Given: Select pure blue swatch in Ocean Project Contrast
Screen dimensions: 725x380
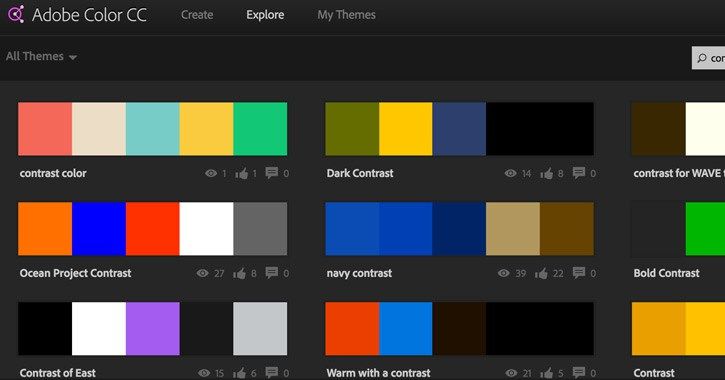Looking at the screenshot, I should [99, 229].
